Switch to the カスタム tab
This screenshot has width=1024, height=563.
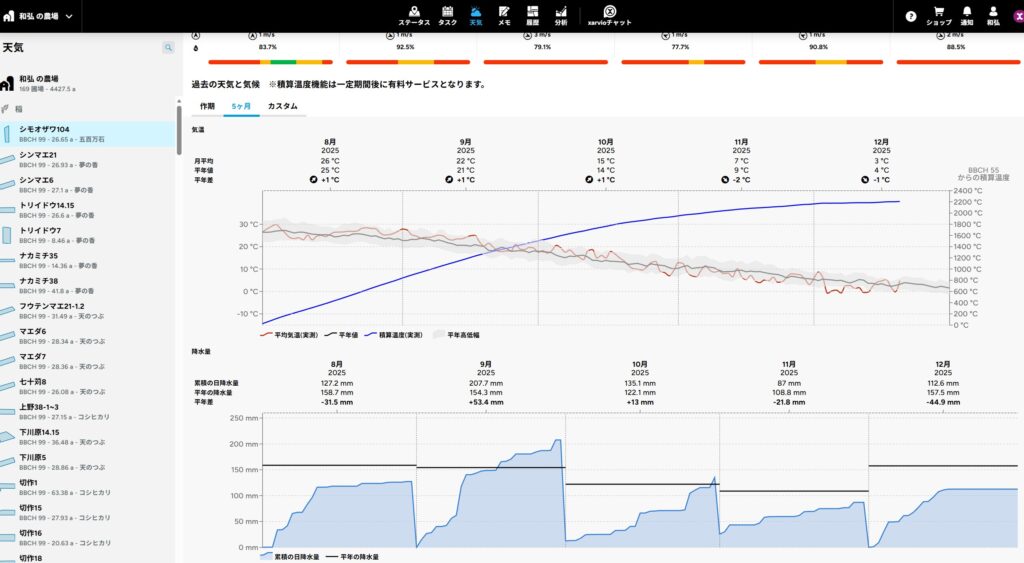[282, 105]
